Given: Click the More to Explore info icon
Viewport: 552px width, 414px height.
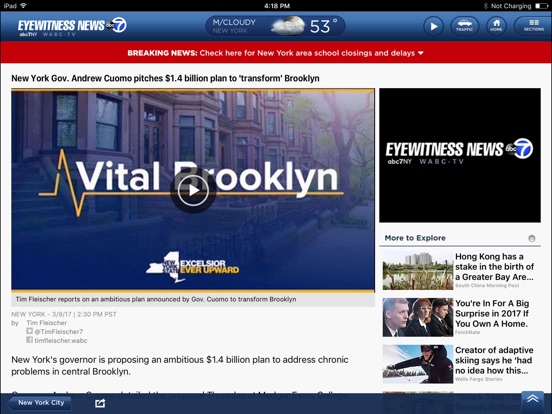Looking at the screenshot, I should coord(532,238).
